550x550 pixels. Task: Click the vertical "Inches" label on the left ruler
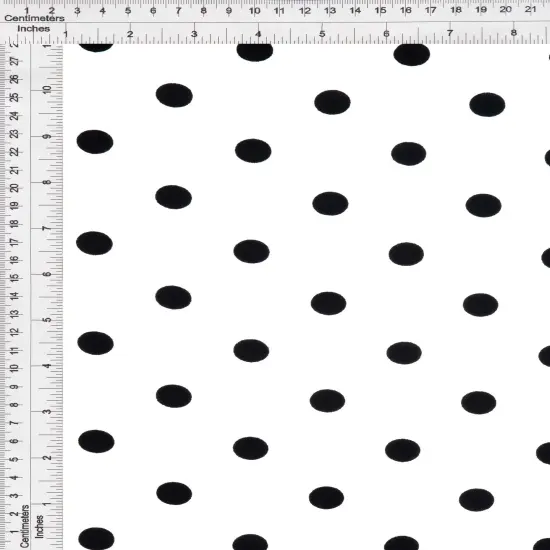pyautogui.click(x=40, y=526)
